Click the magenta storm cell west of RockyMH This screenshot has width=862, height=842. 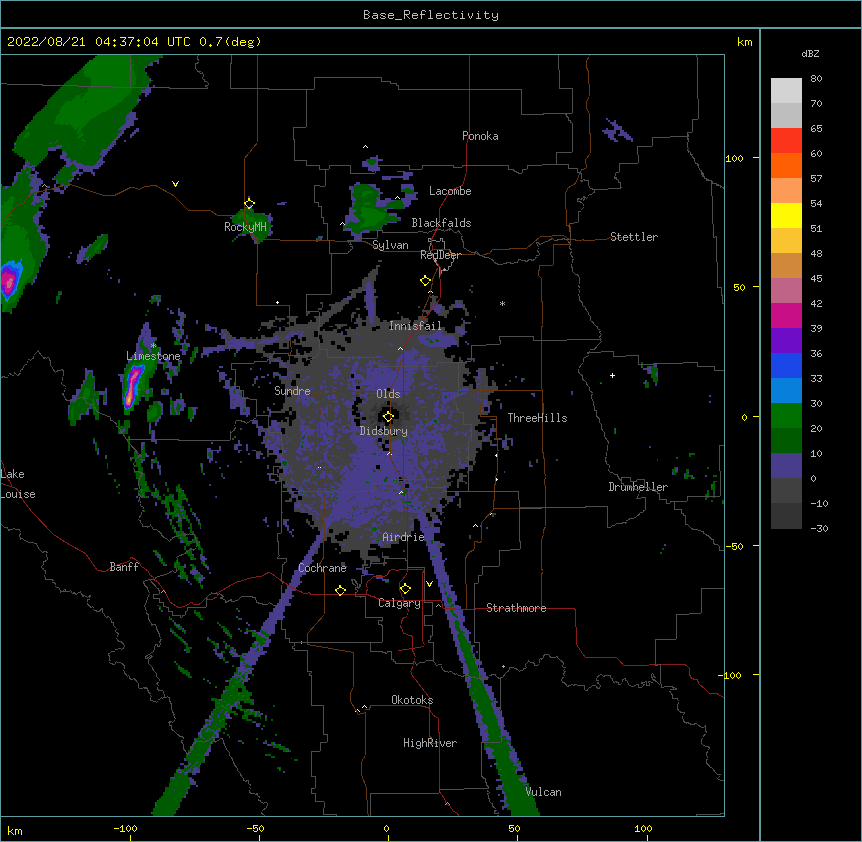9,281
